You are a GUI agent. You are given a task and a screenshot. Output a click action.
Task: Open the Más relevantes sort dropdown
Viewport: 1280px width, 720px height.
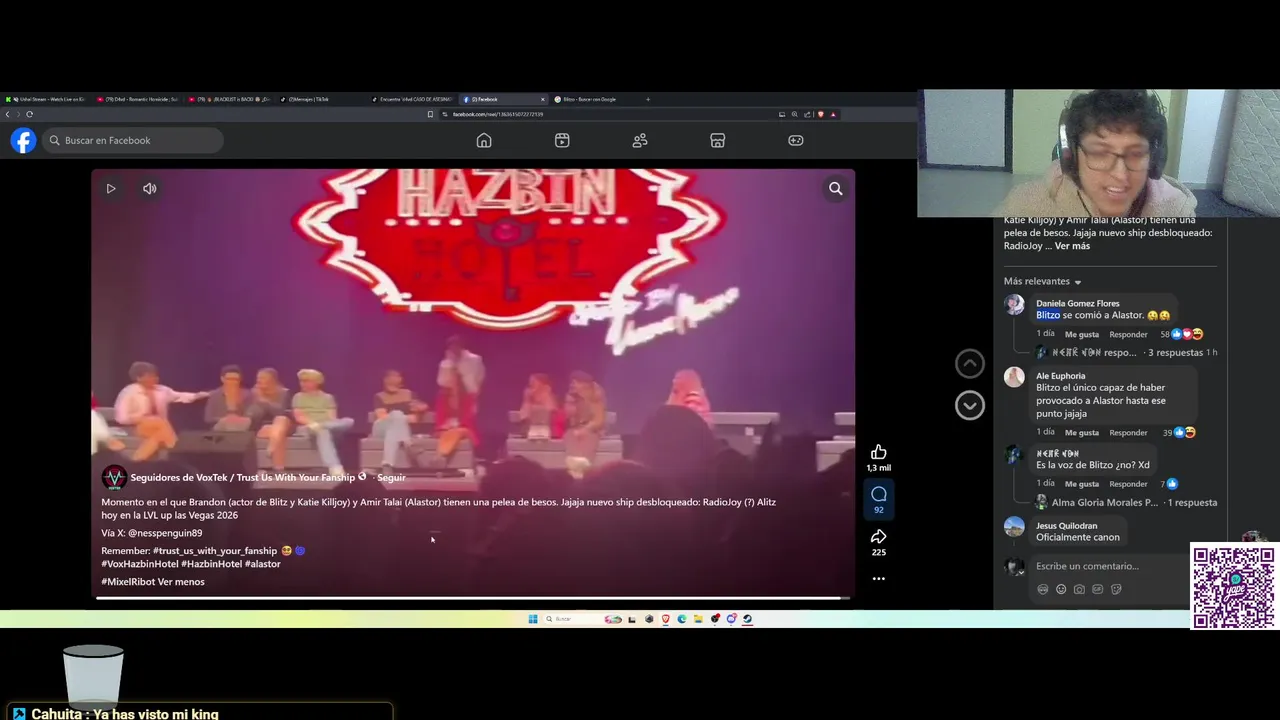(x=1043, y=282)
